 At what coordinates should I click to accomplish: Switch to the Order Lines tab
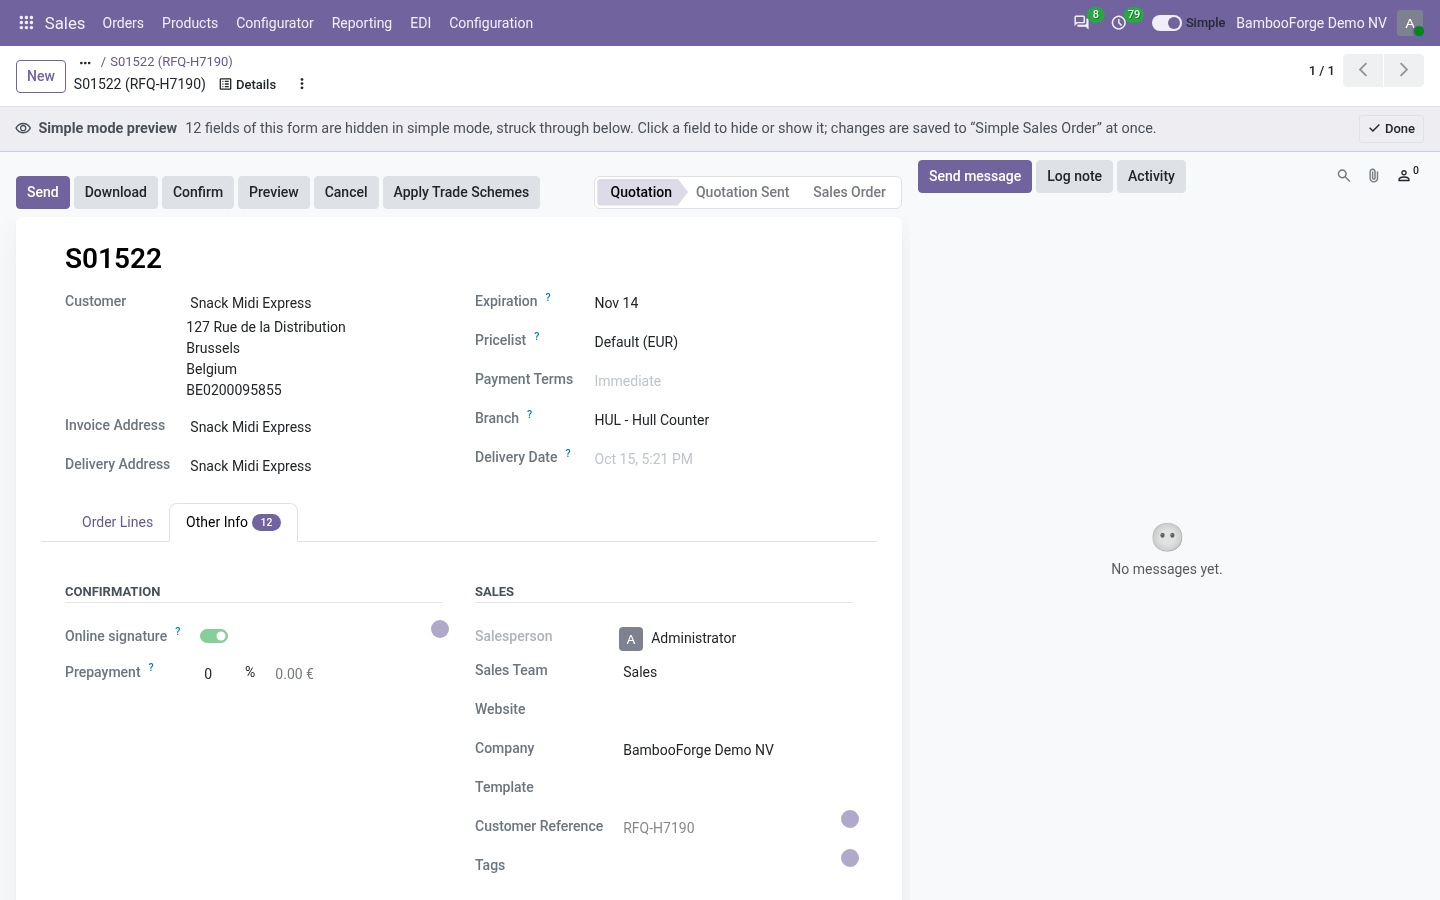coord(117,522)
